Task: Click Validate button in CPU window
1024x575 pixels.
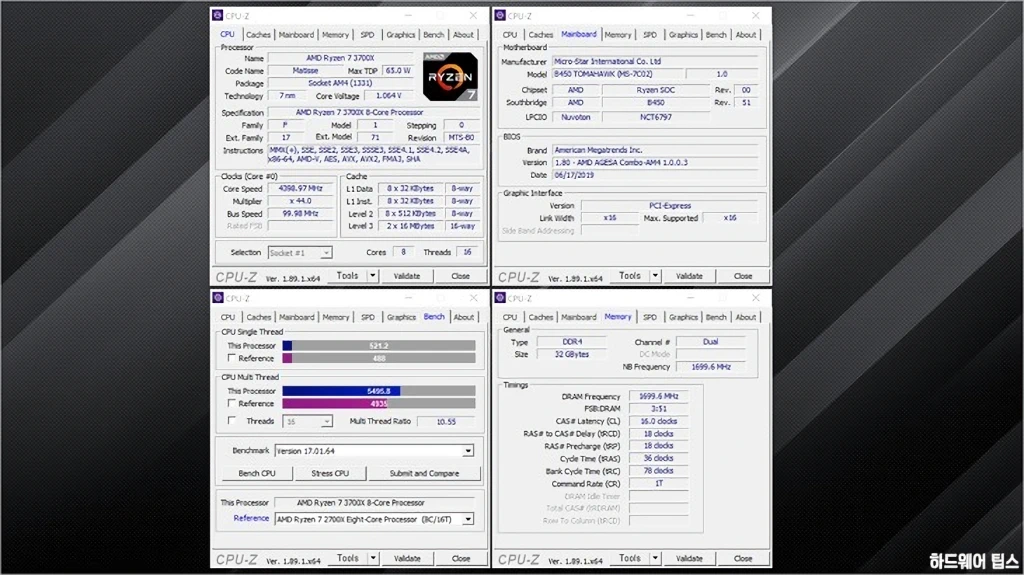Action: (407, 276)
